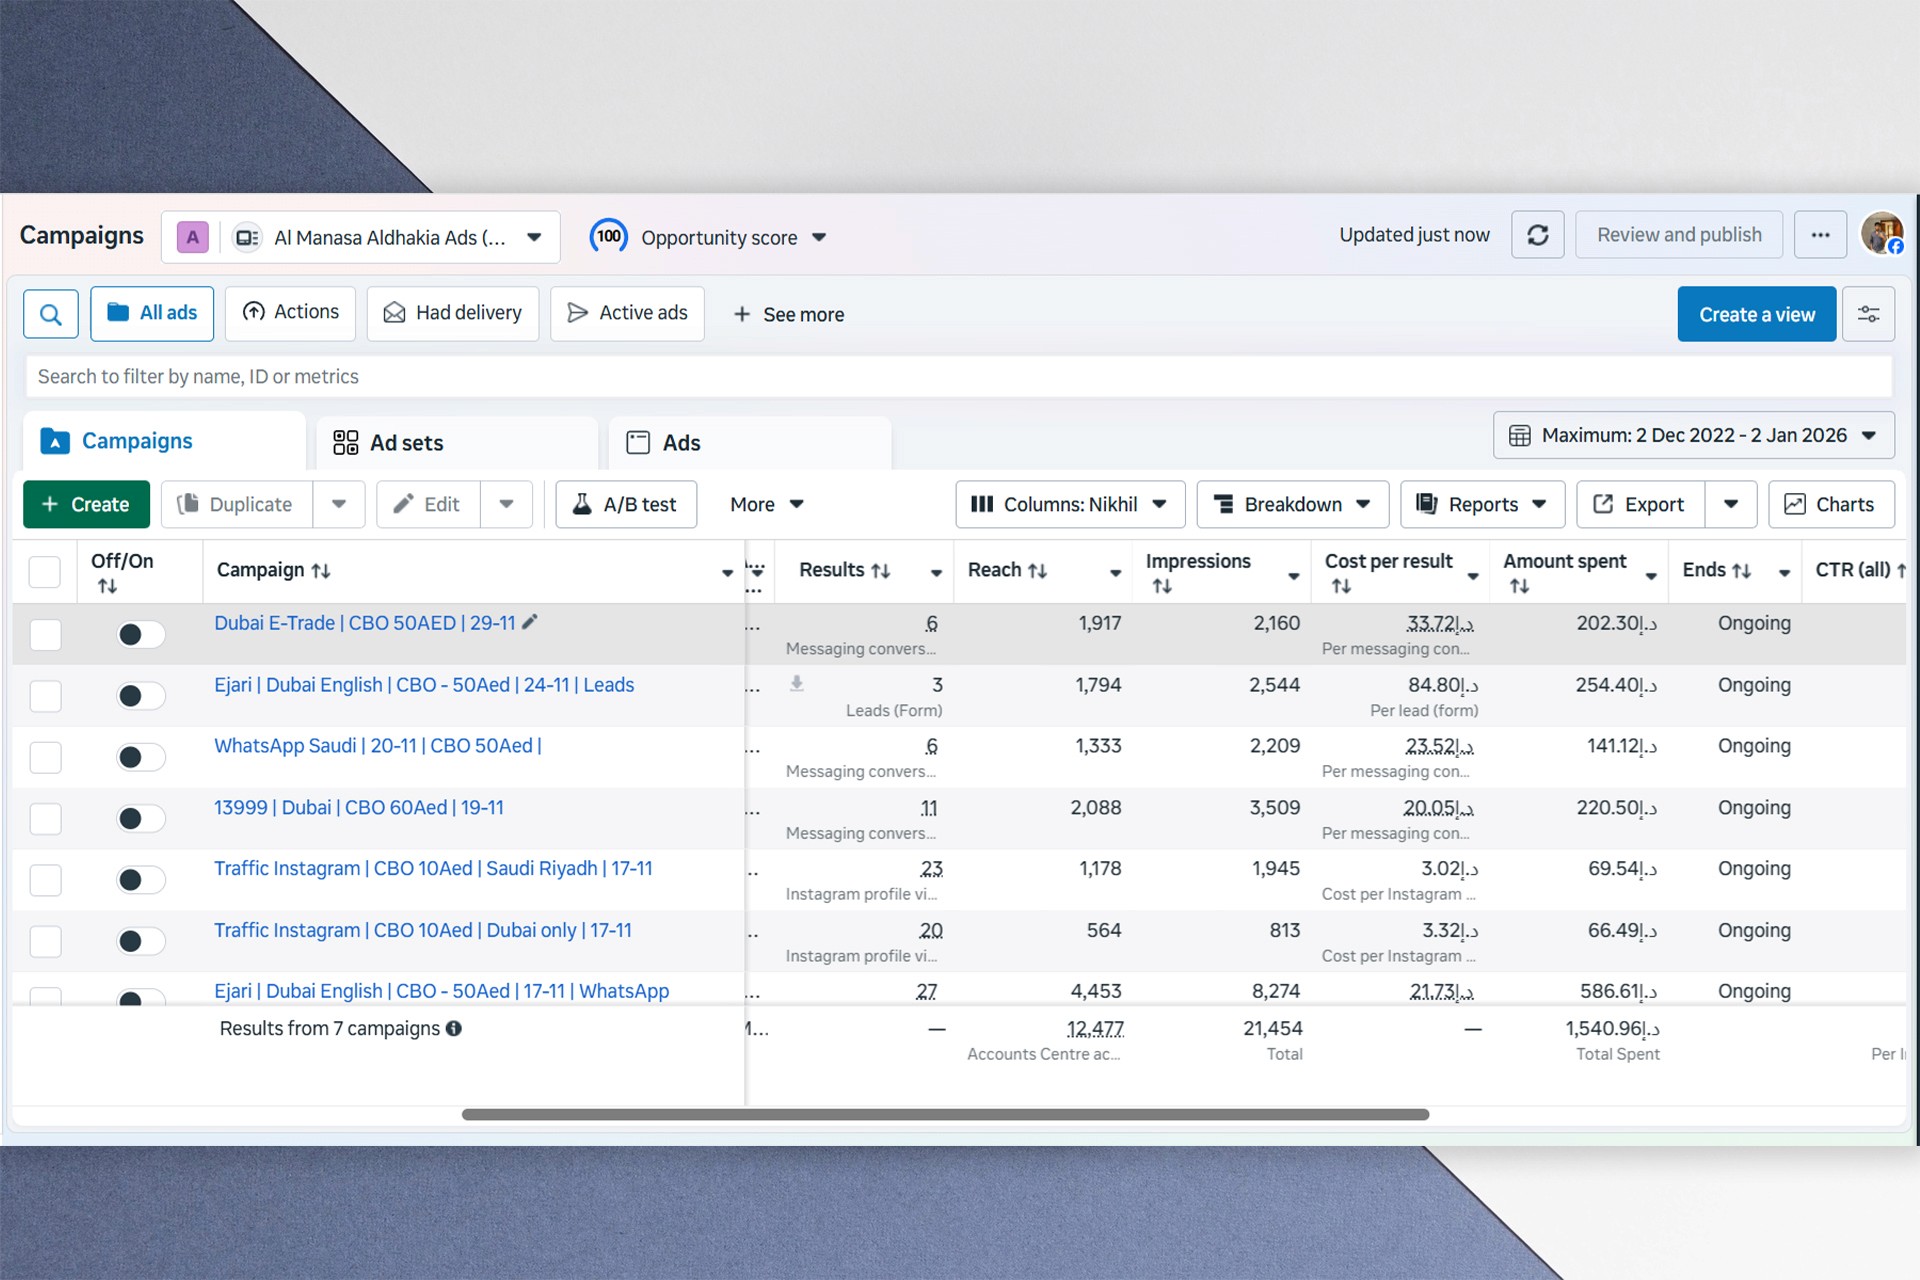Click the filter settings sliders icon

click(1868, 314)
